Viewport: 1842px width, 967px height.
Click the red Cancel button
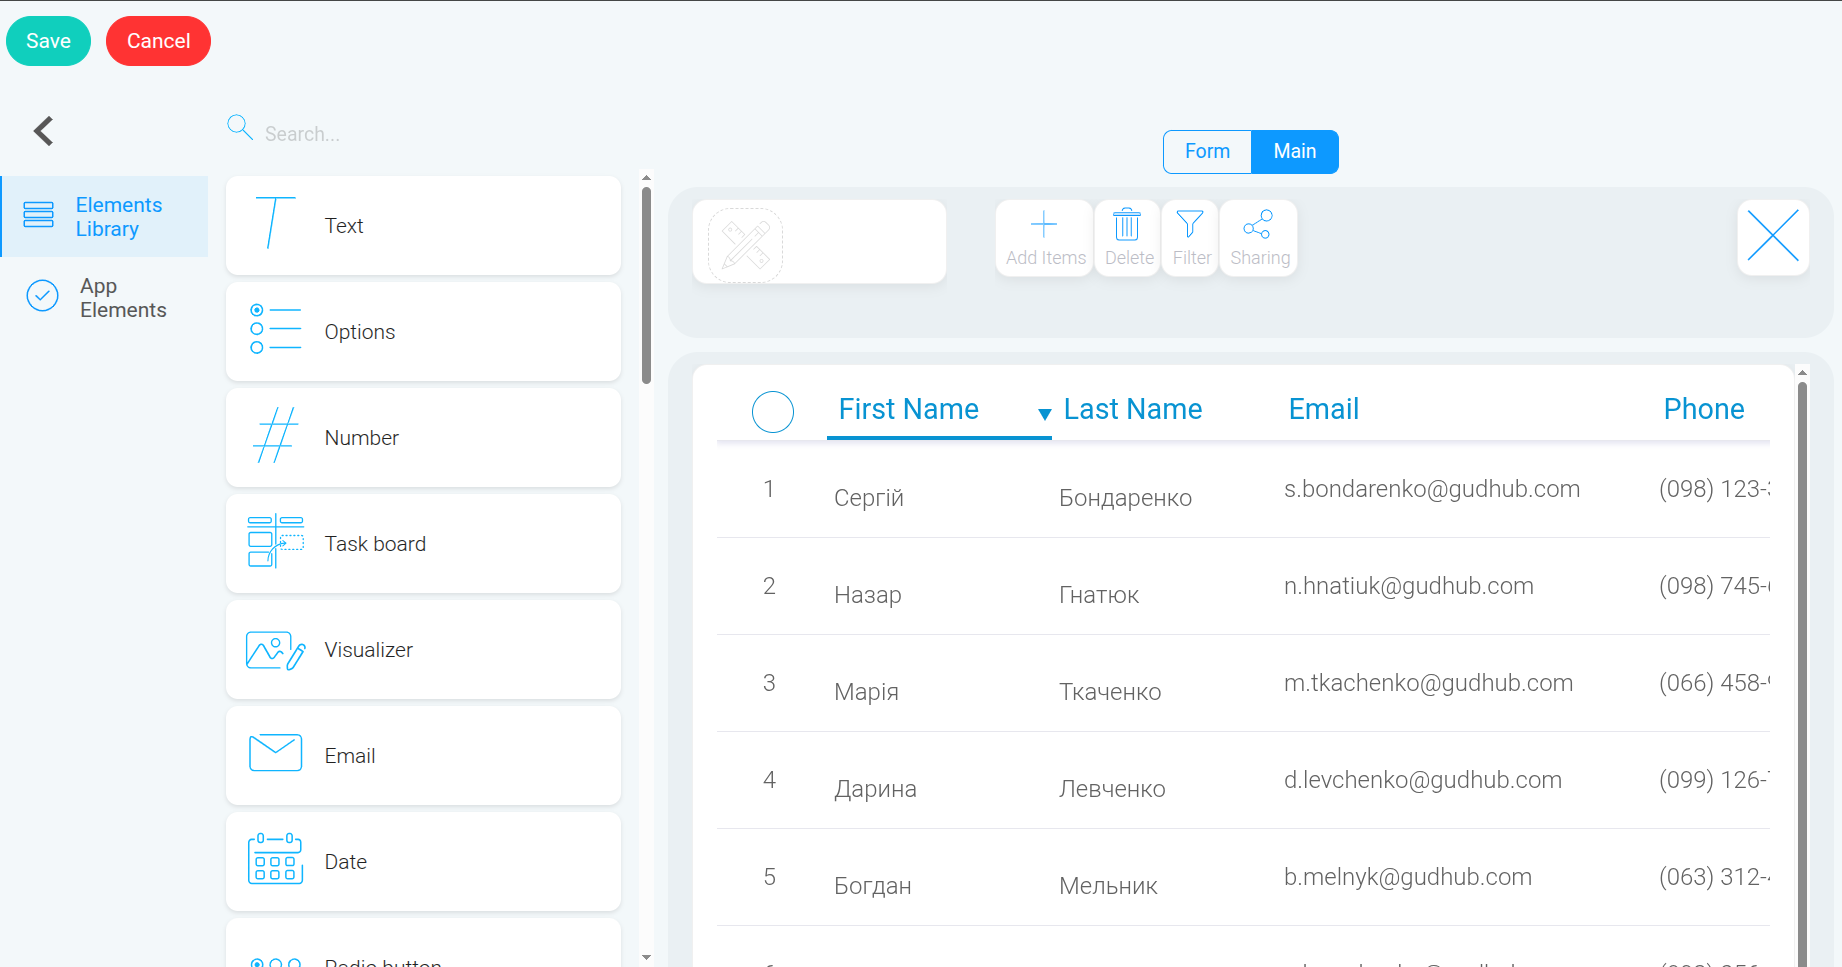[x=158, y=41]
